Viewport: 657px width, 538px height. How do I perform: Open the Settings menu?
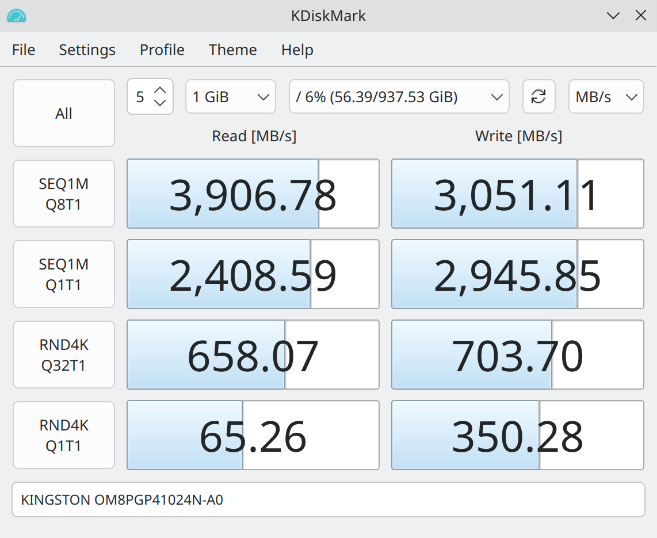click(87, 50)
